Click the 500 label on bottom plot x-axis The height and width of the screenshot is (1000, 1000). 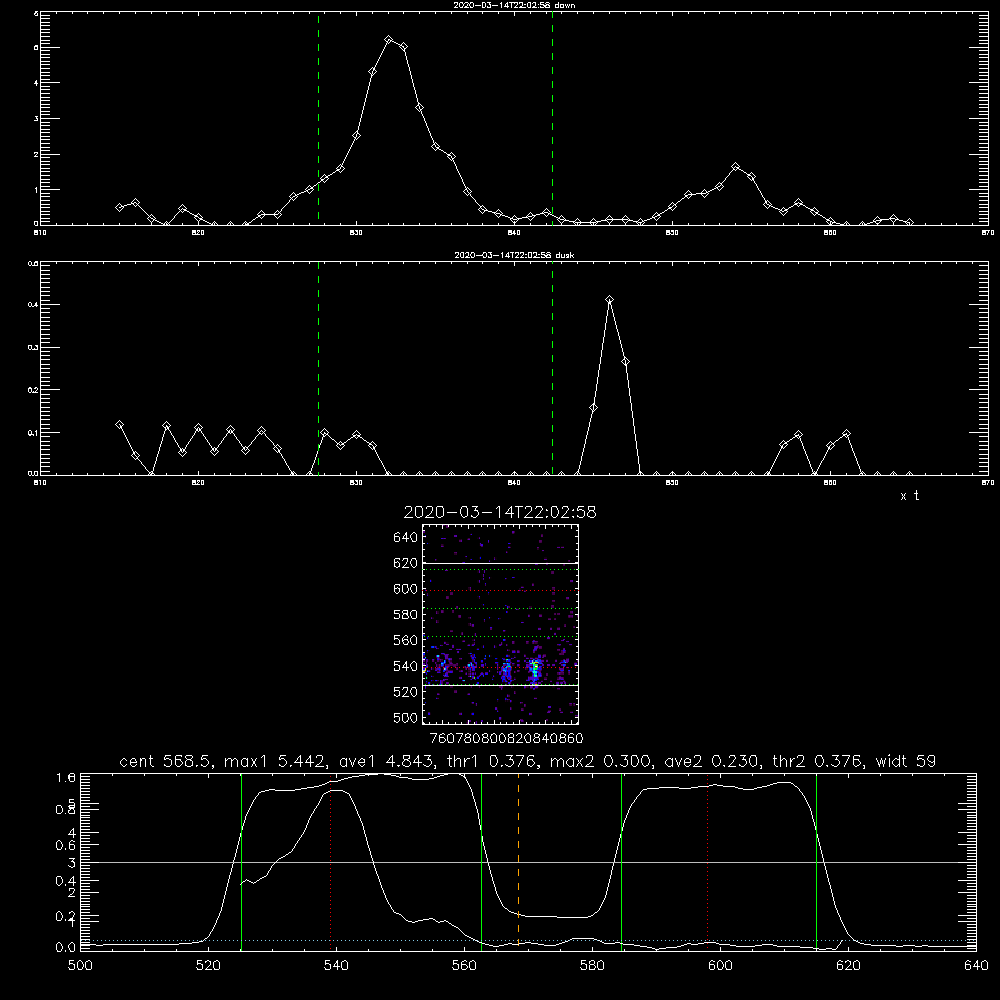pyautogui.click(x=80, y=966)
